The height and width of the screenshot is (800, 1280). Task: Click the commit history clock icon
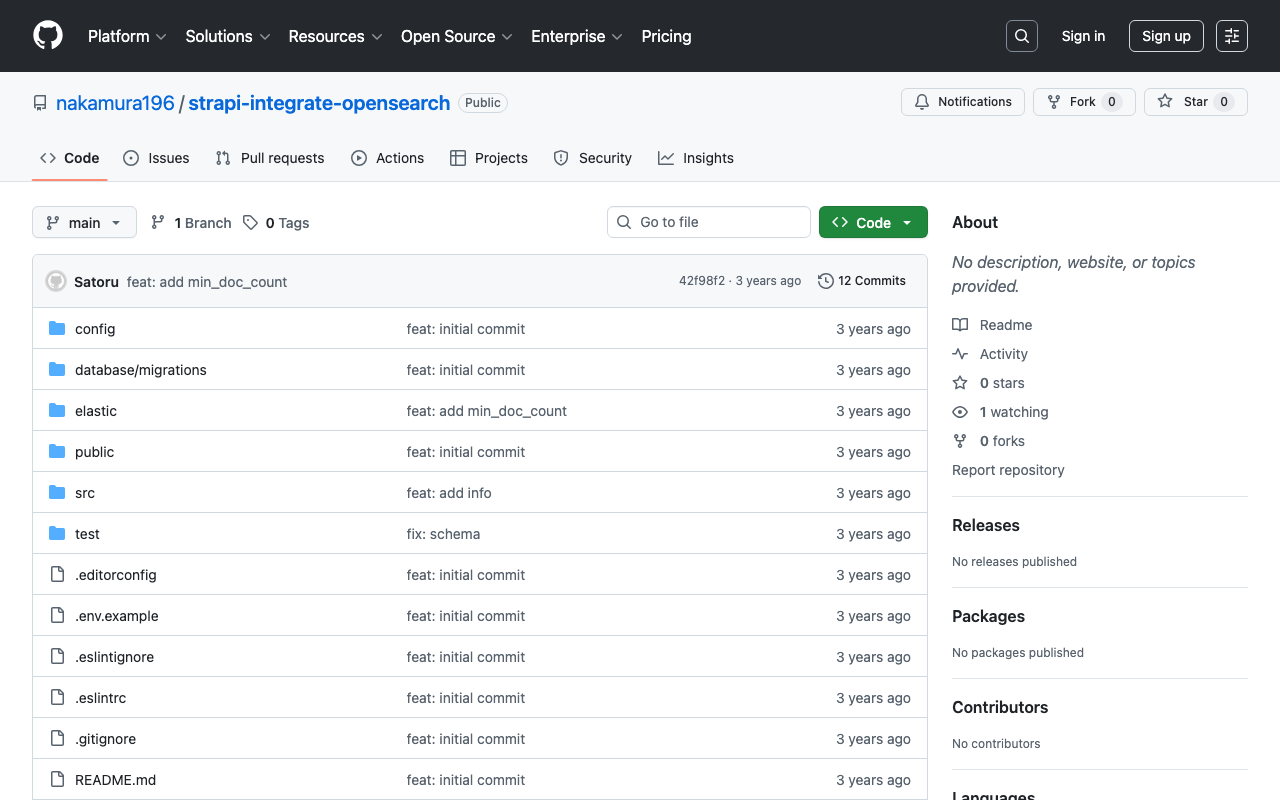(x=825, y=281)
